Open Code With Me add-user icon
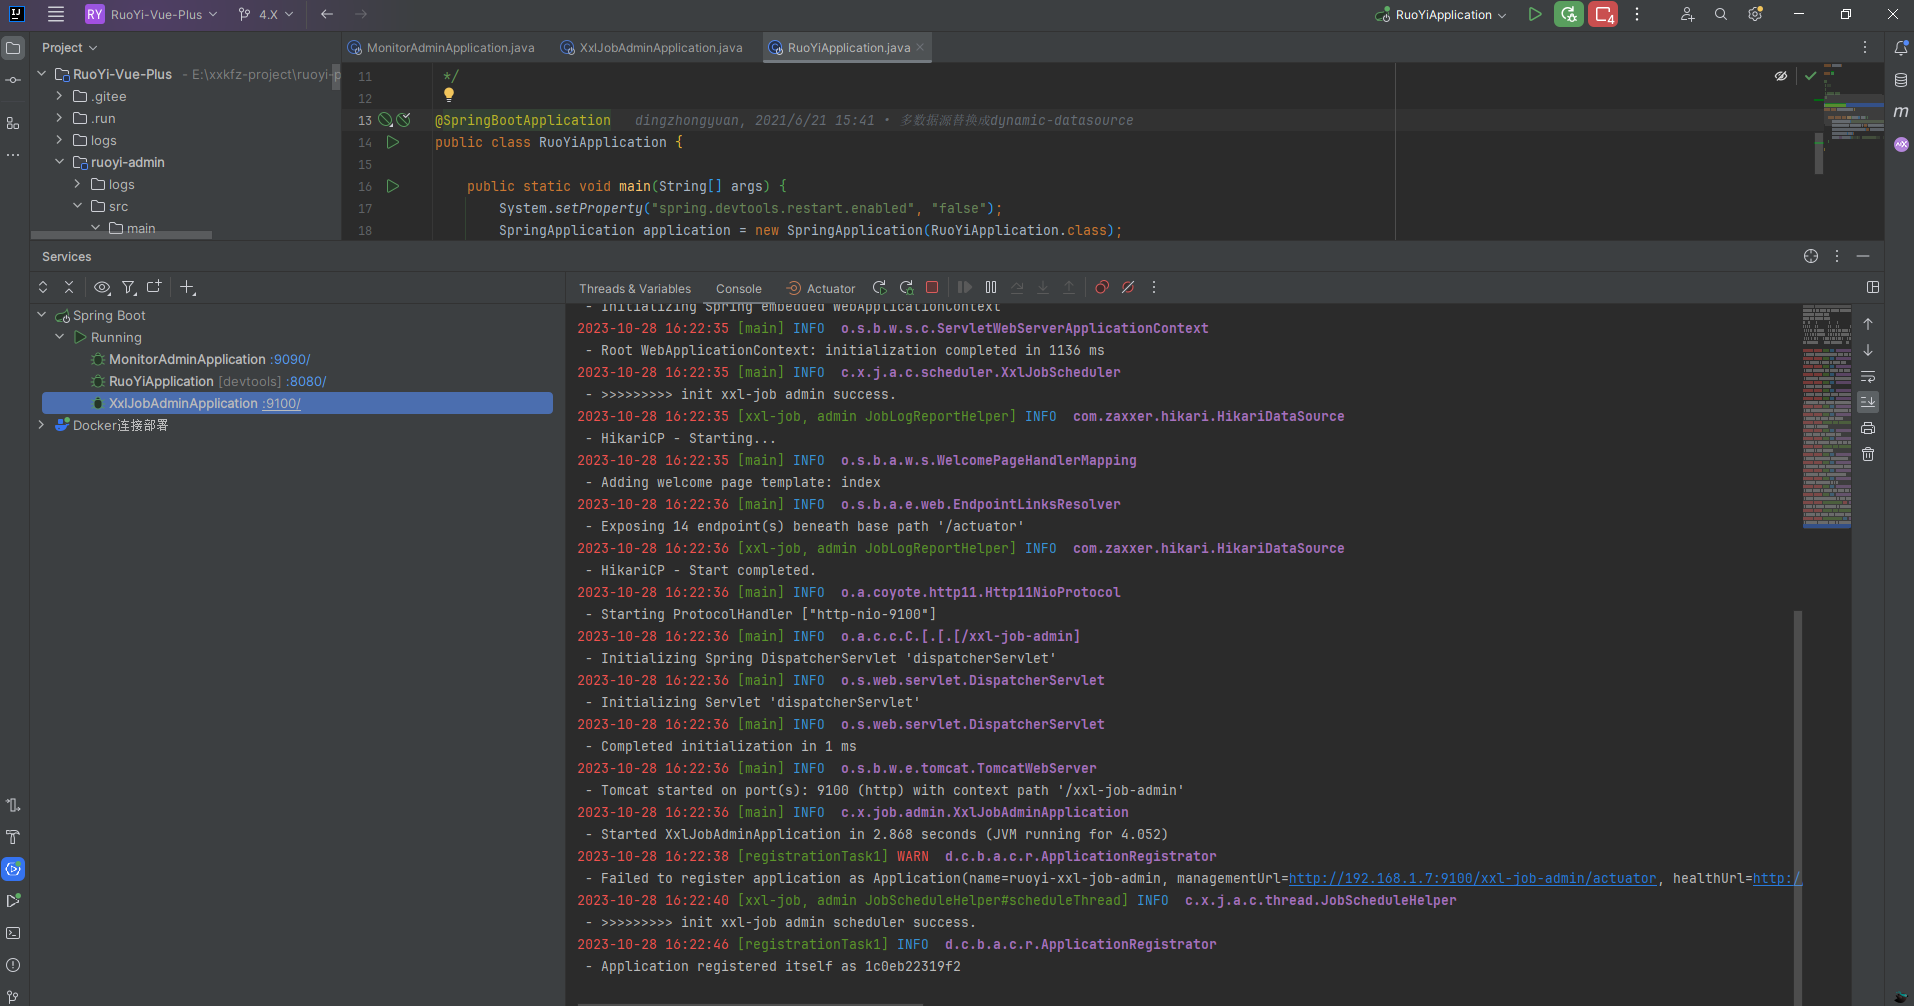The height and width of the screenshot is (1006, 1914). pyautogui.click(x=1687, y=14)
